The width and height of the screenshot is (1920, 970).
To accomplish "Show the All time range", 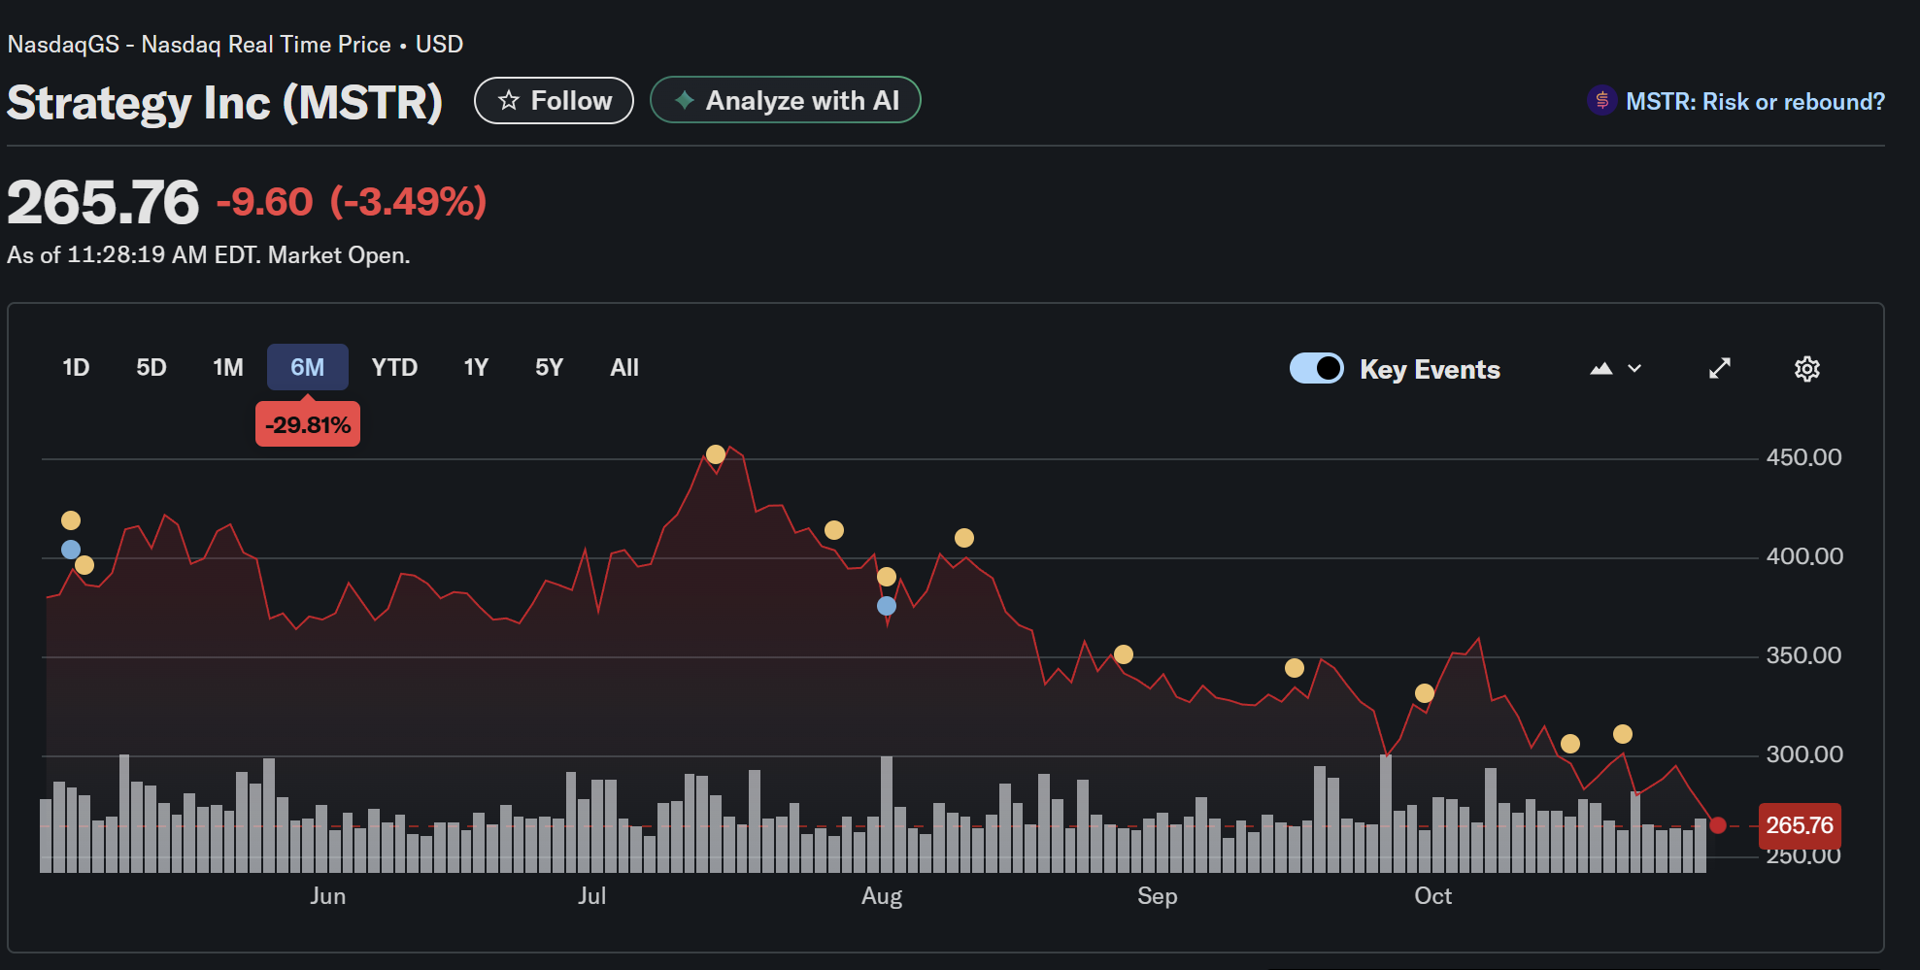I will tap(624, 368).
